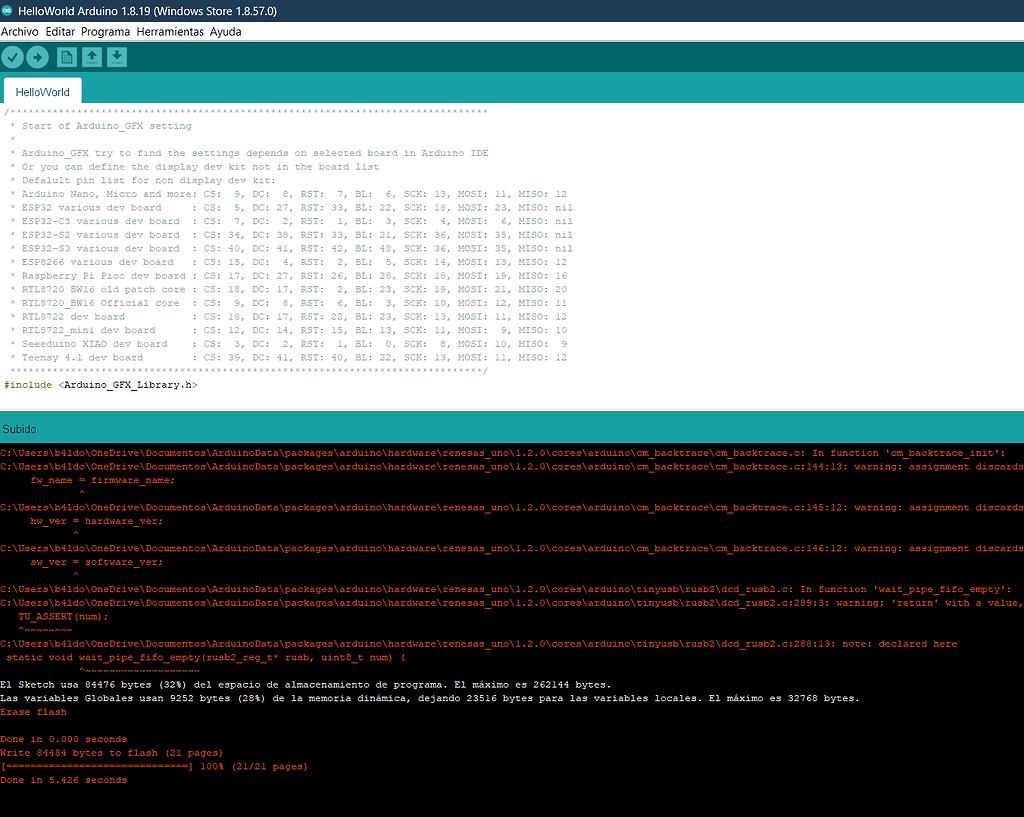Open the Ayuda menu
Viewport: 1024px width, 817px height.
click(225, 31)
